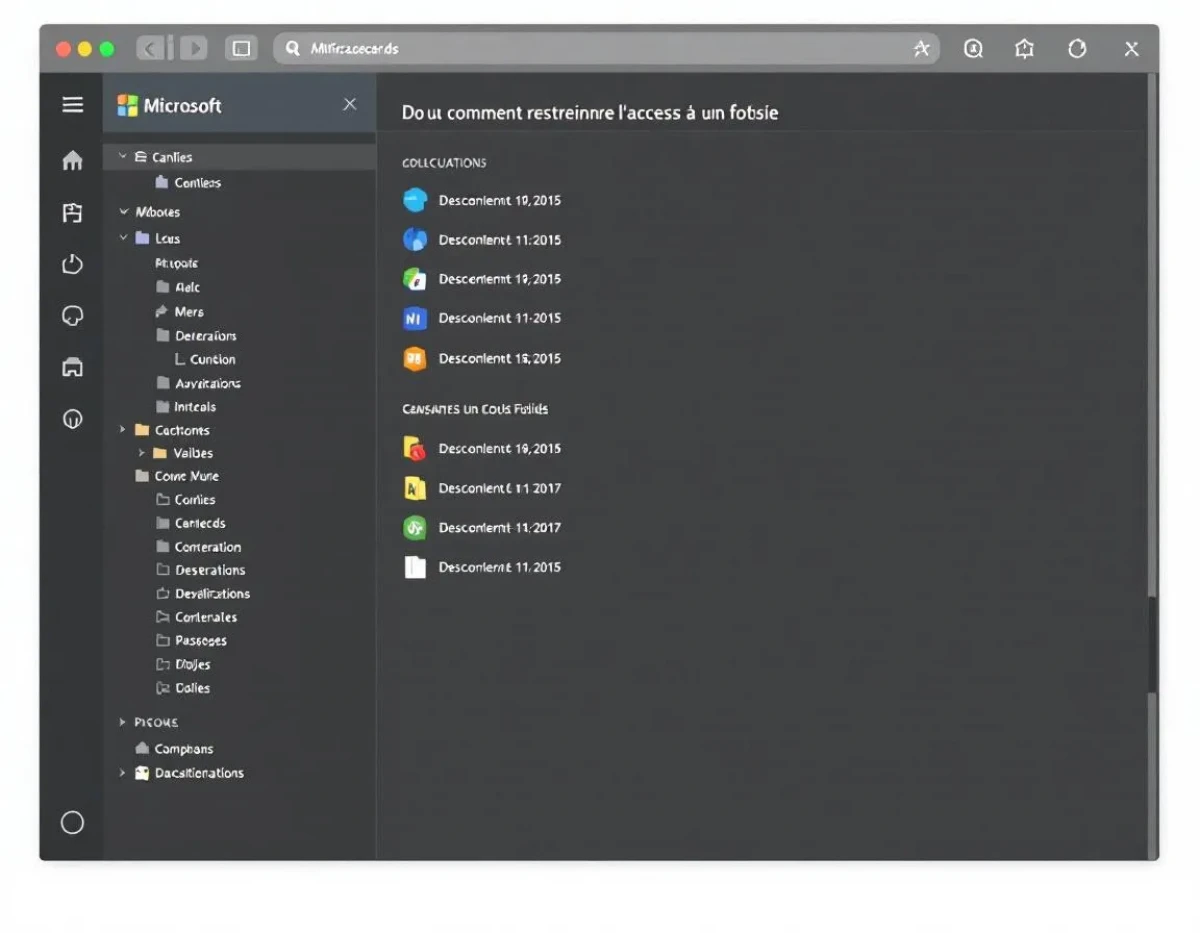Open the white document icon beside Desconlemt 11,2015
This screenshot has height=933, width=1200.
coord(415,567)
